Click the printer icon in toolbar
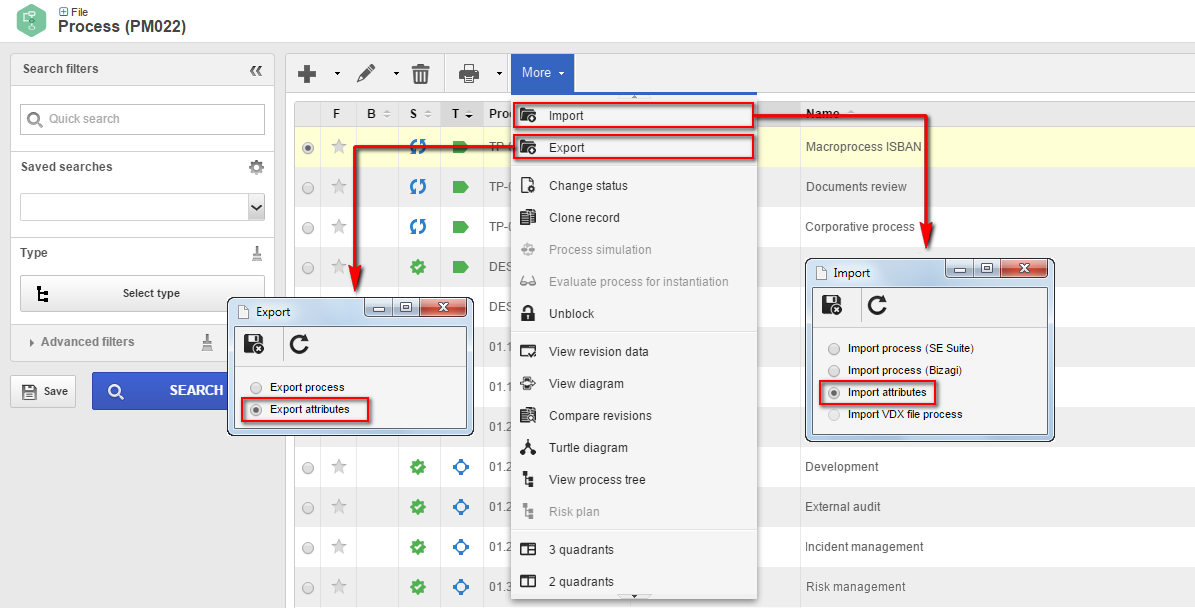The height and width of the screenshot is (608, 1195). [469, 74]
